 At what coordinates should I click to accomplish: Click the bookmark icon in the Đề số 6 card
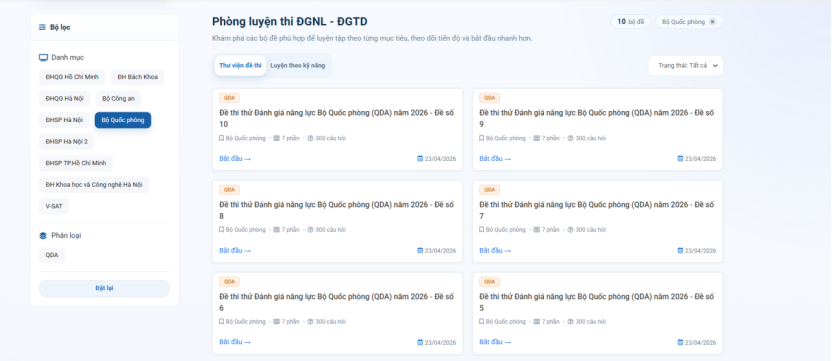tap(222, 322)
